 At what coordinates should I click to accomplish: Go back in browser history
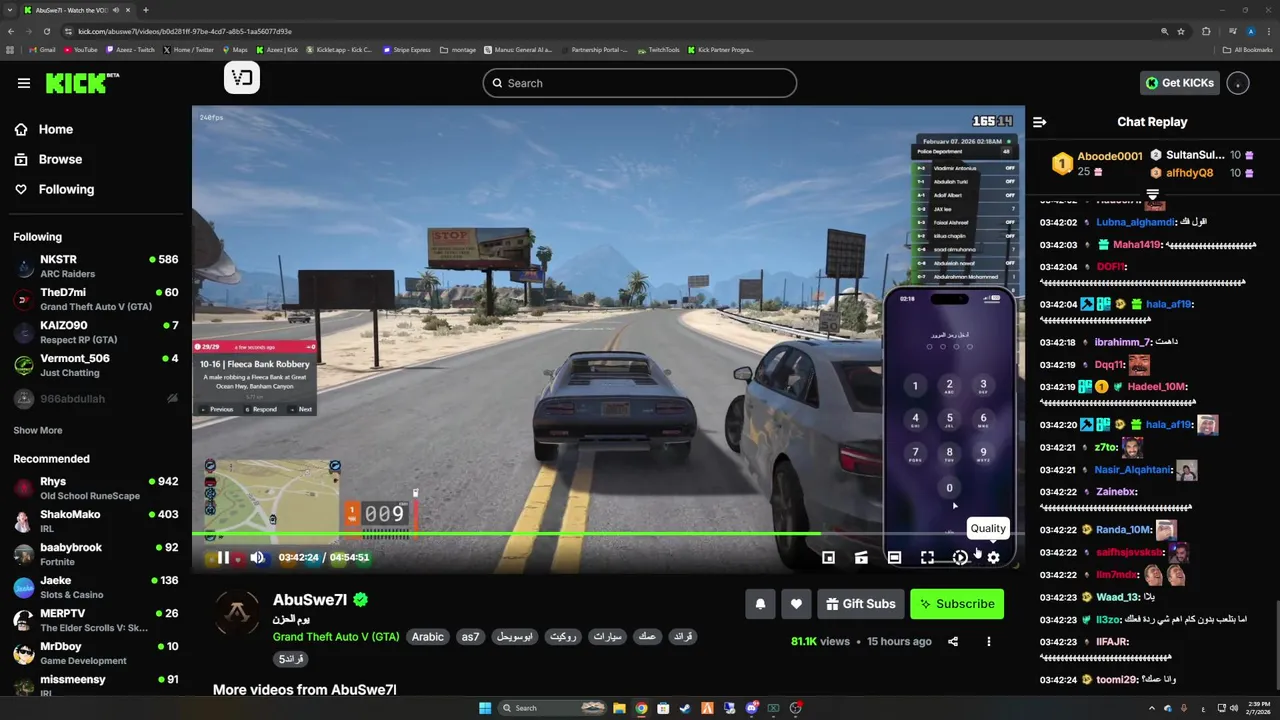coord(11,31)
